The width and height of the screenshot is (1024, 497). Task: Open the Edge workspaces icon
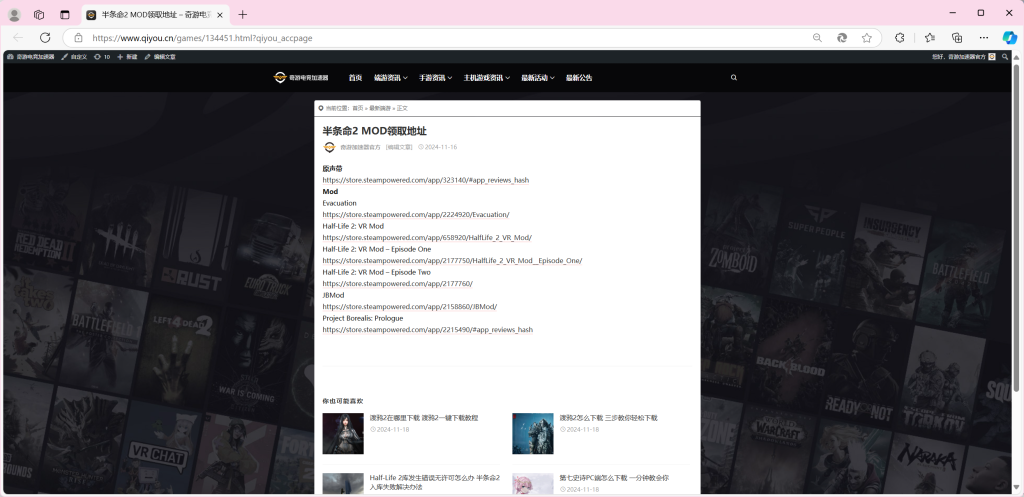[x=39, y=14]
